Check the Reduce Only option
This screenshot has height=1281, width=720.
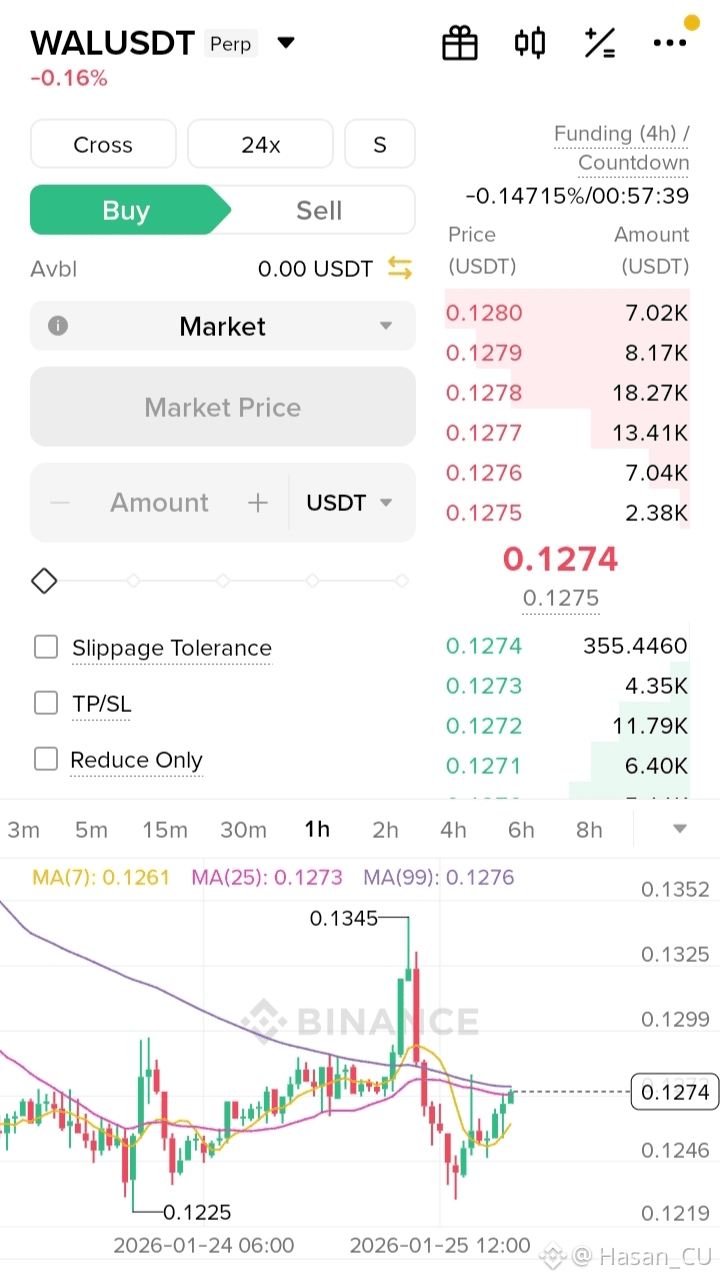[x=46, y=759]
